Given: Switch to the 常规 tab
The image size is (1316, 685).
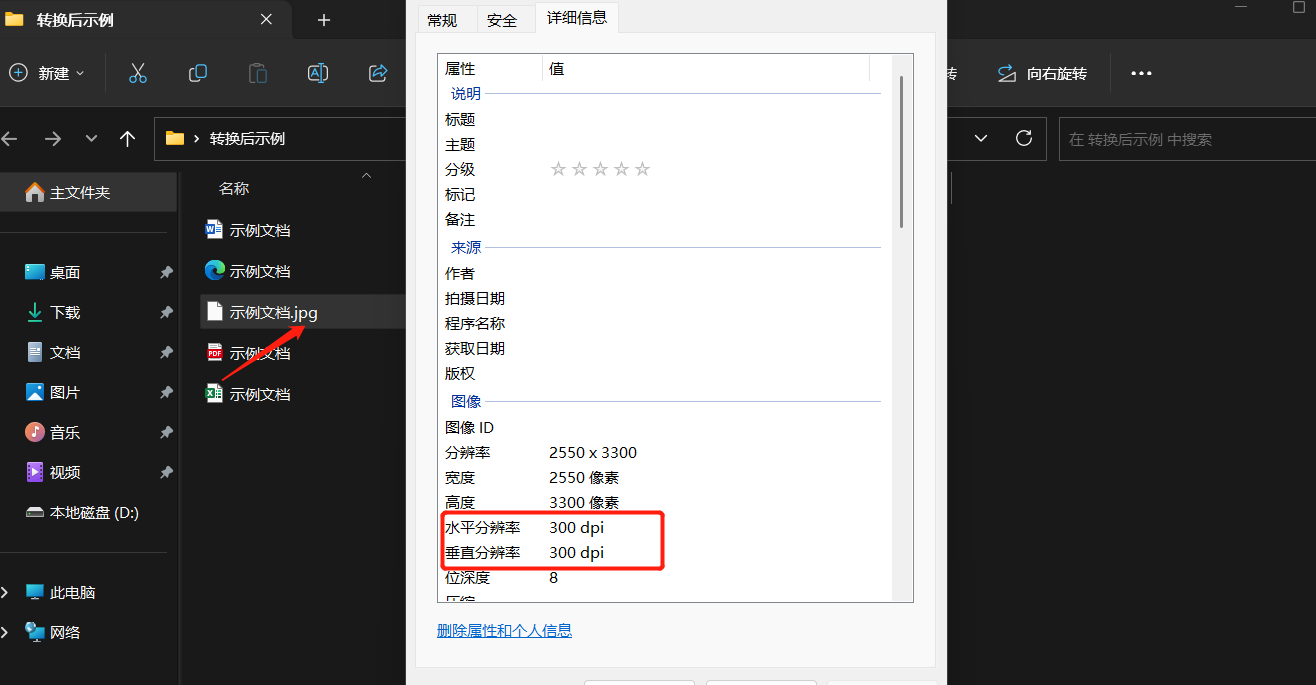Looking at the screenshot, I should click(442, 20).
